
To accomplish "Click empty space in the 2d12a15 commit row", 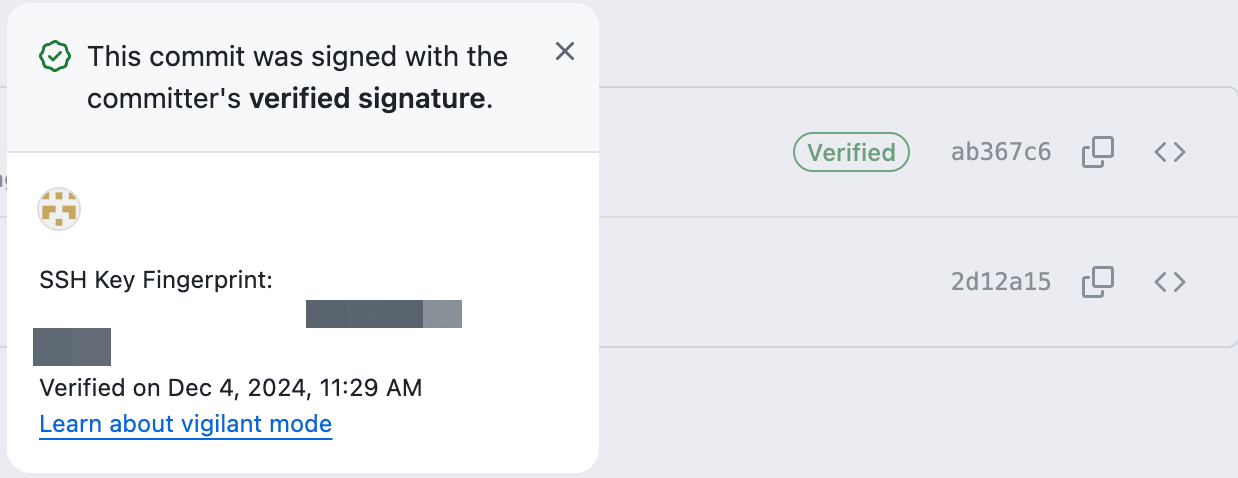I will [750, 282].
